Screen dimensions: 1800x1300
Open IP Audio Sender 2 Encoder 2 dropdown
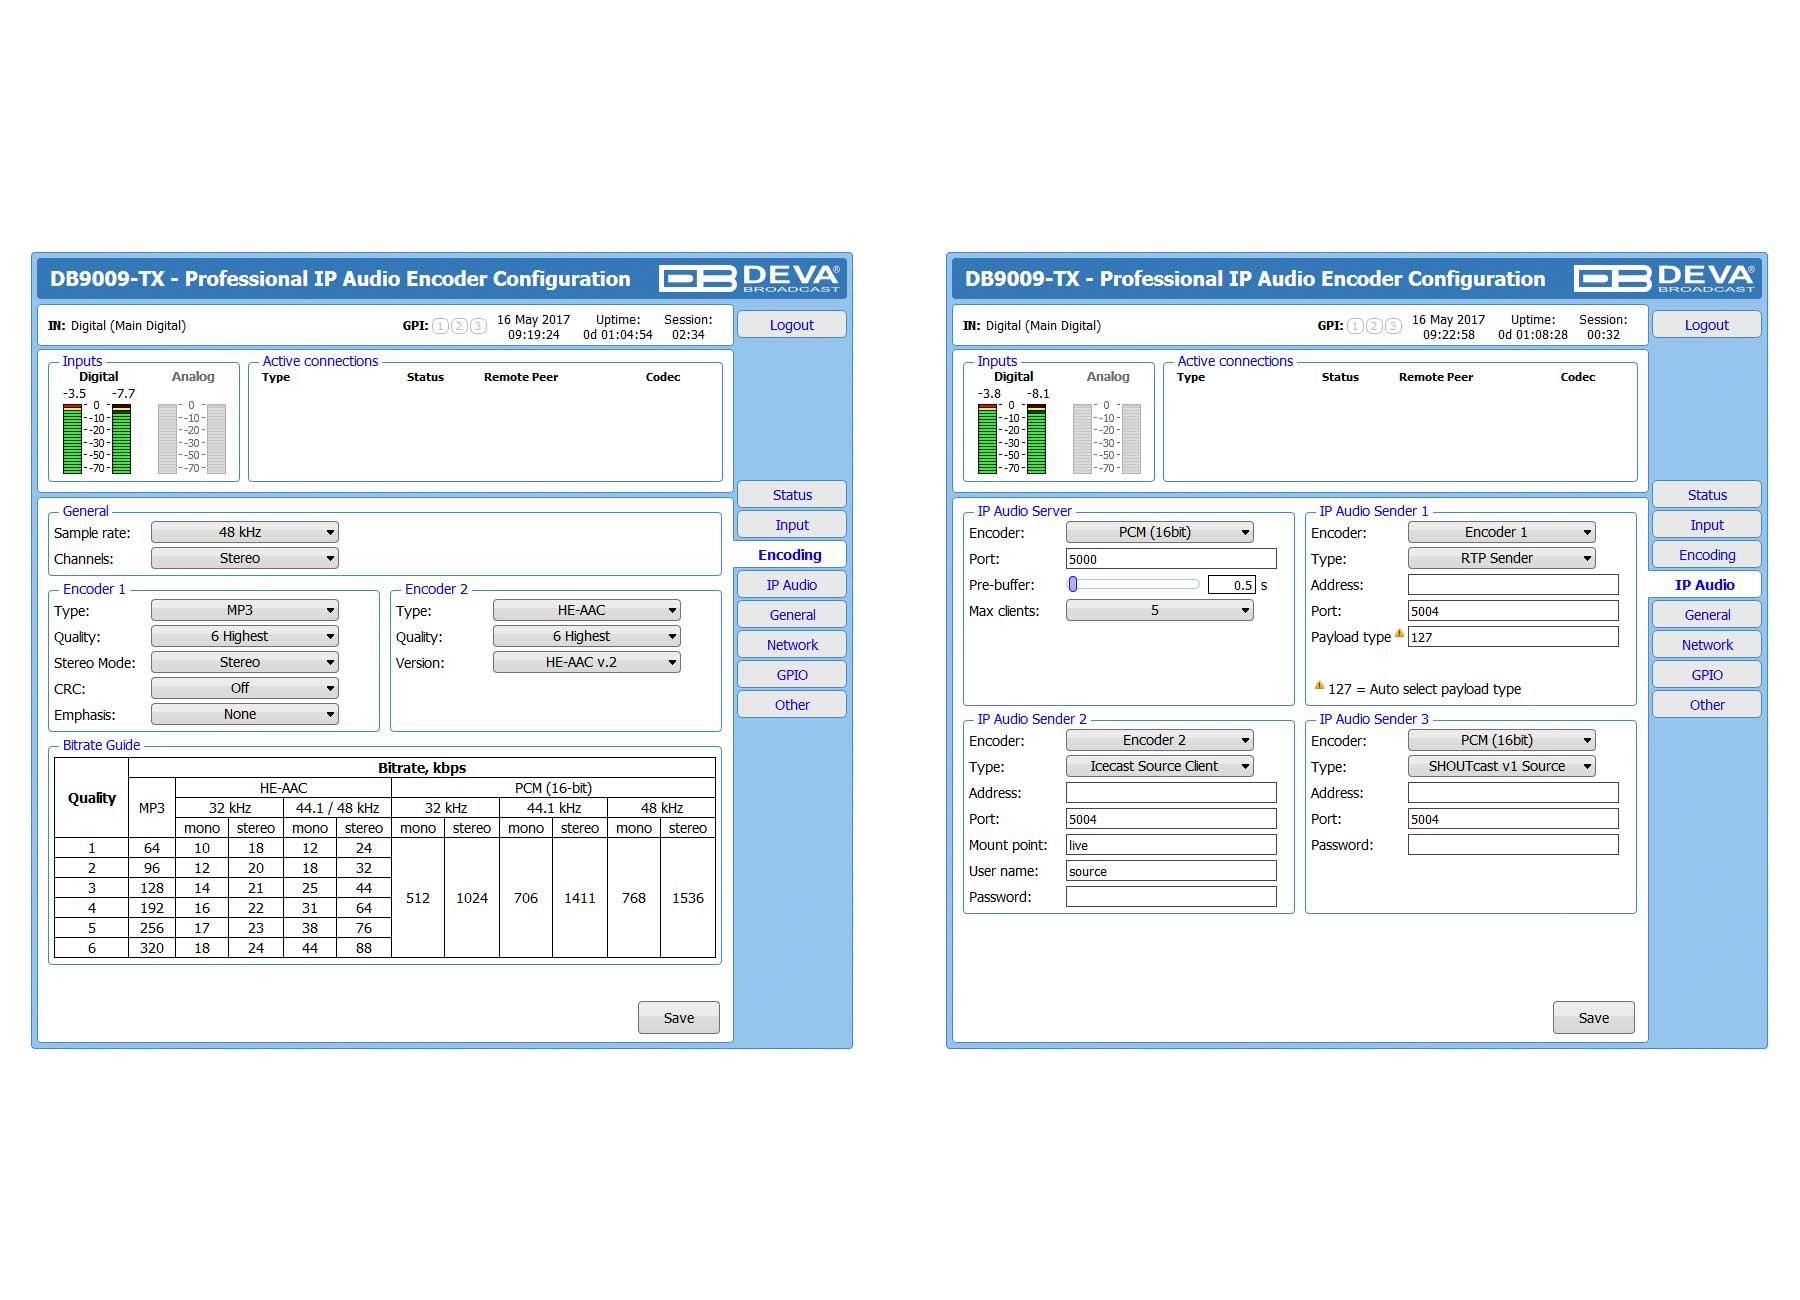[x=1160, y=740]
